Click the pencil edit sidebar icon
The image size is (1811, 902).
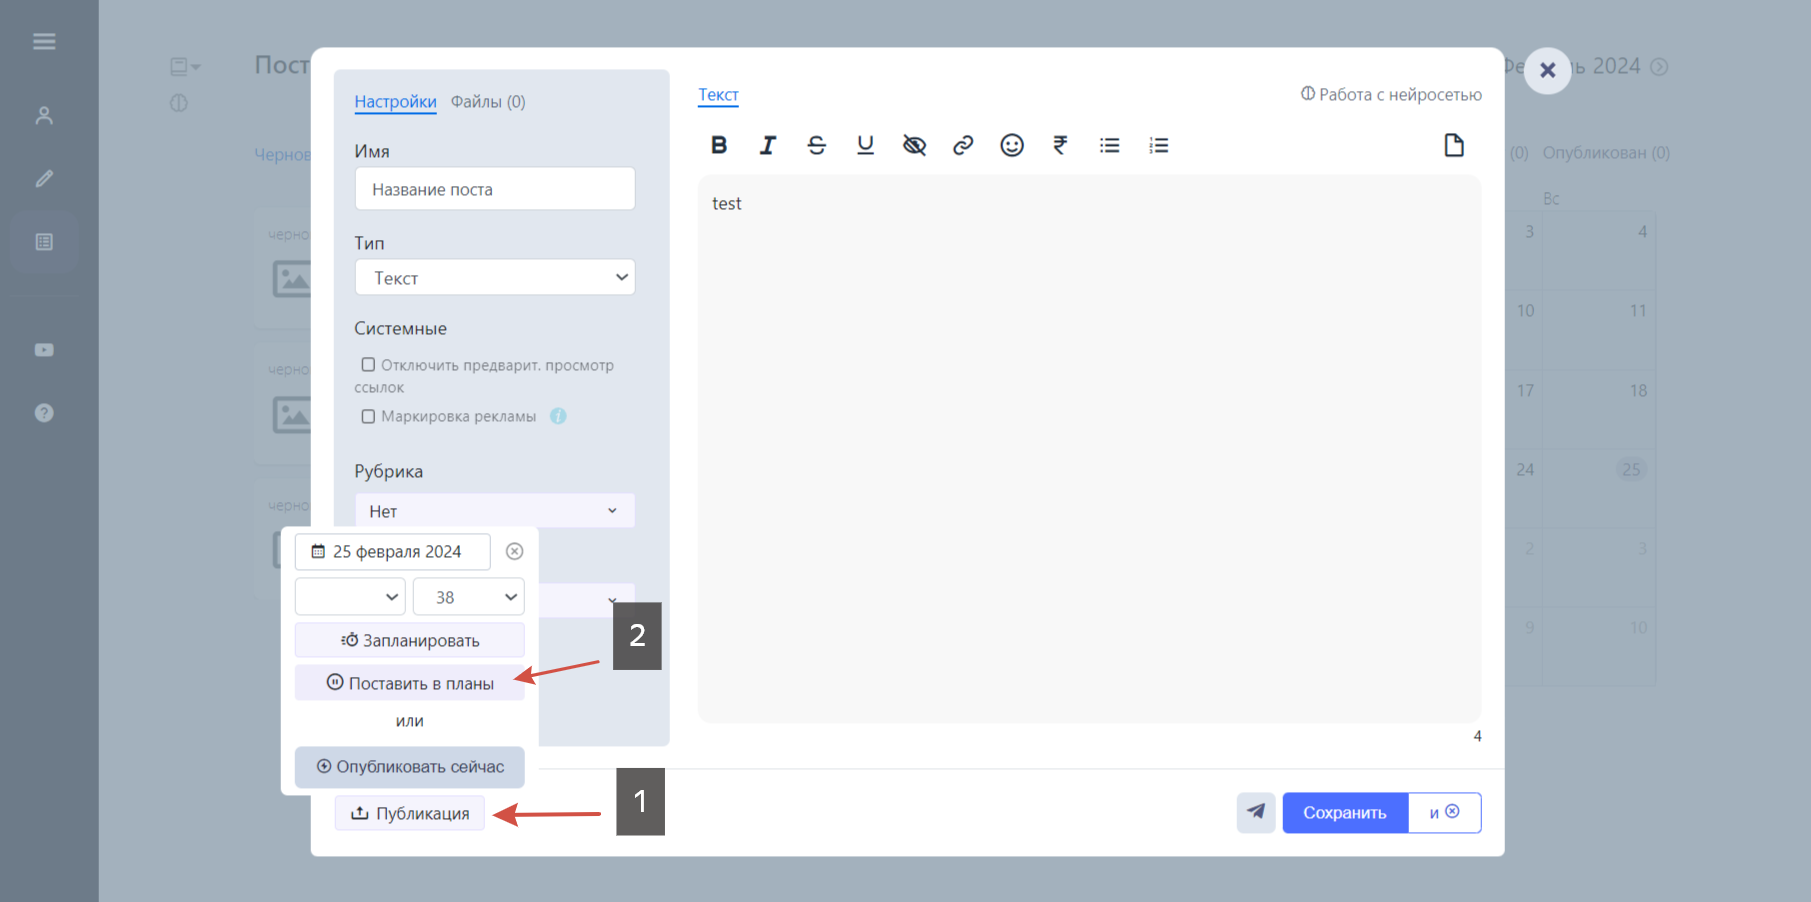[44, 178]
